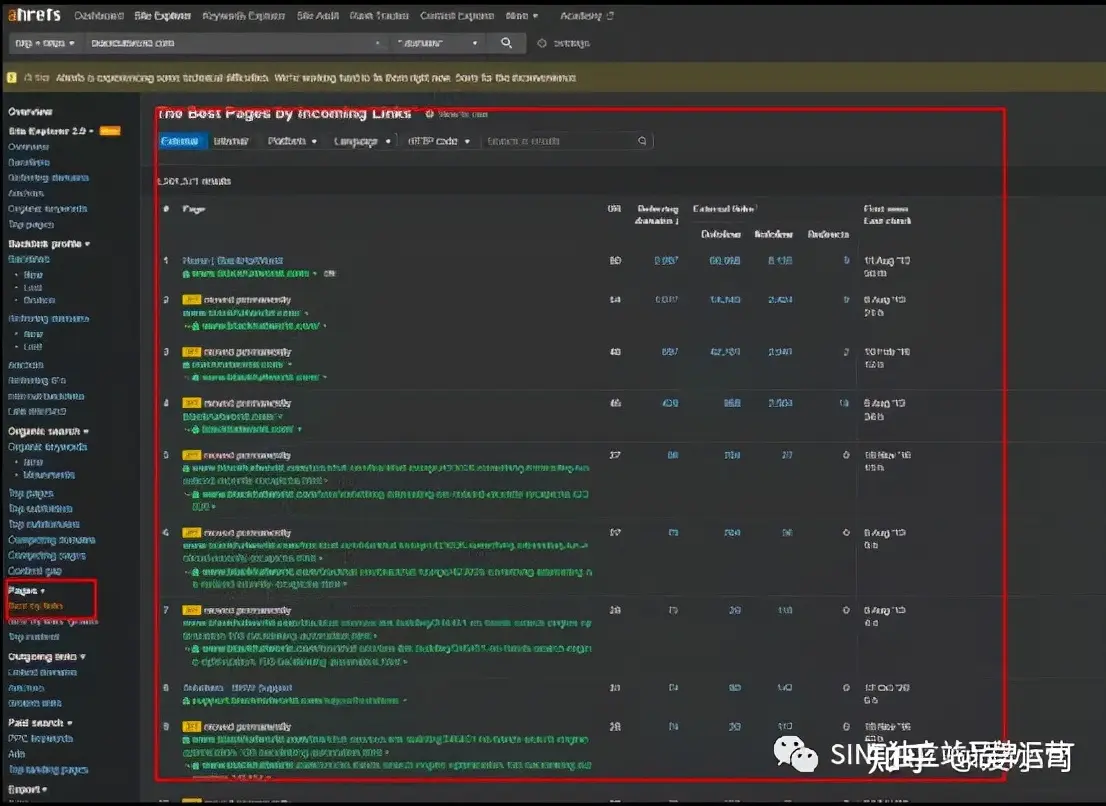Open the HTTP code filter dropdown
This screenshot has width=1106, height=806.
pos(438,141)
